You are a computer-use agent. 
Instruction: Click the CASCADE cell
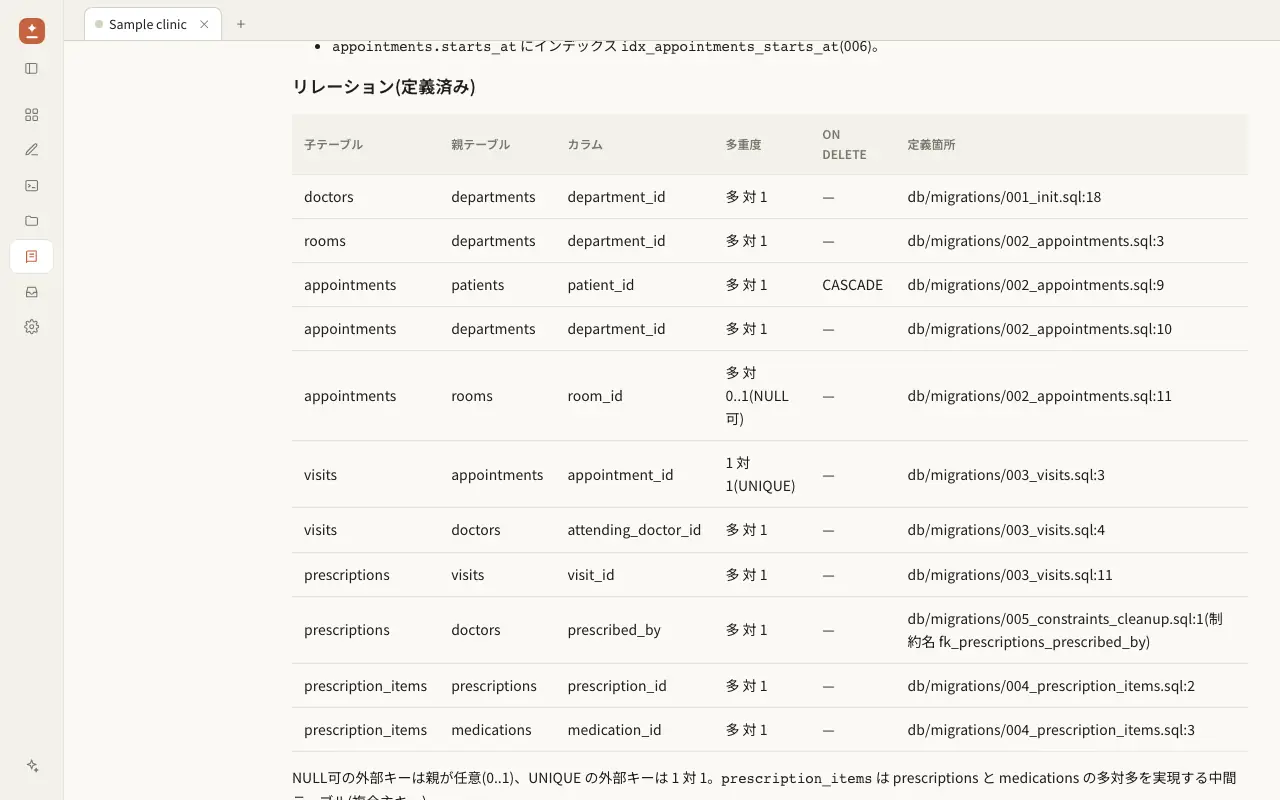pos(852,285)
